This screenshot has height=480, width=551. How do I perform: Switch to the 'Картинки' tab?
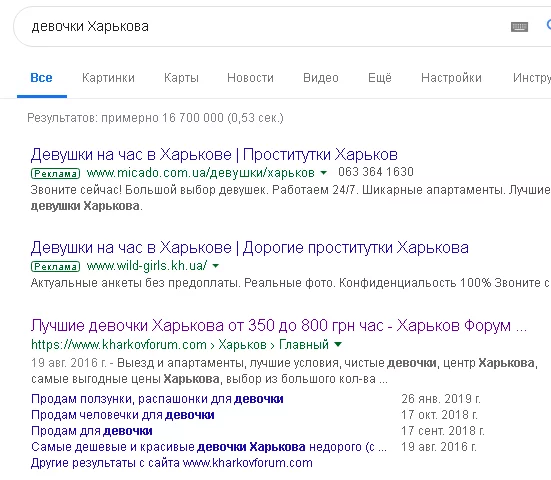coord(108,78)
